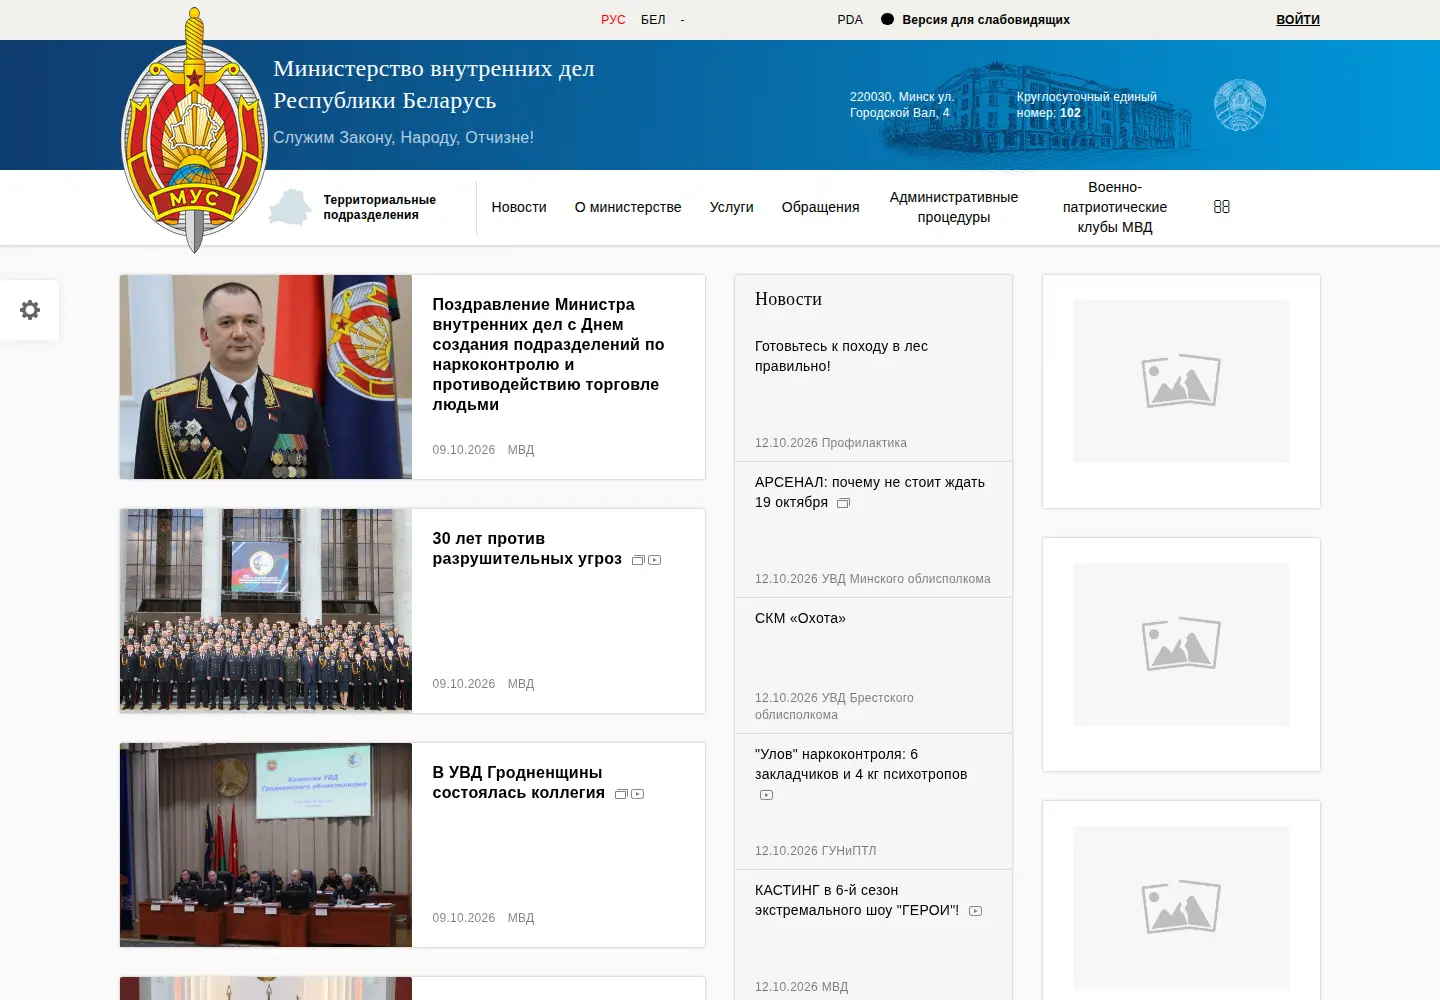This screenshot has height=1000, width=1440.
Task: Open Территориальные подразделения section
Action: pyautogui.click(x=379, y=207)
